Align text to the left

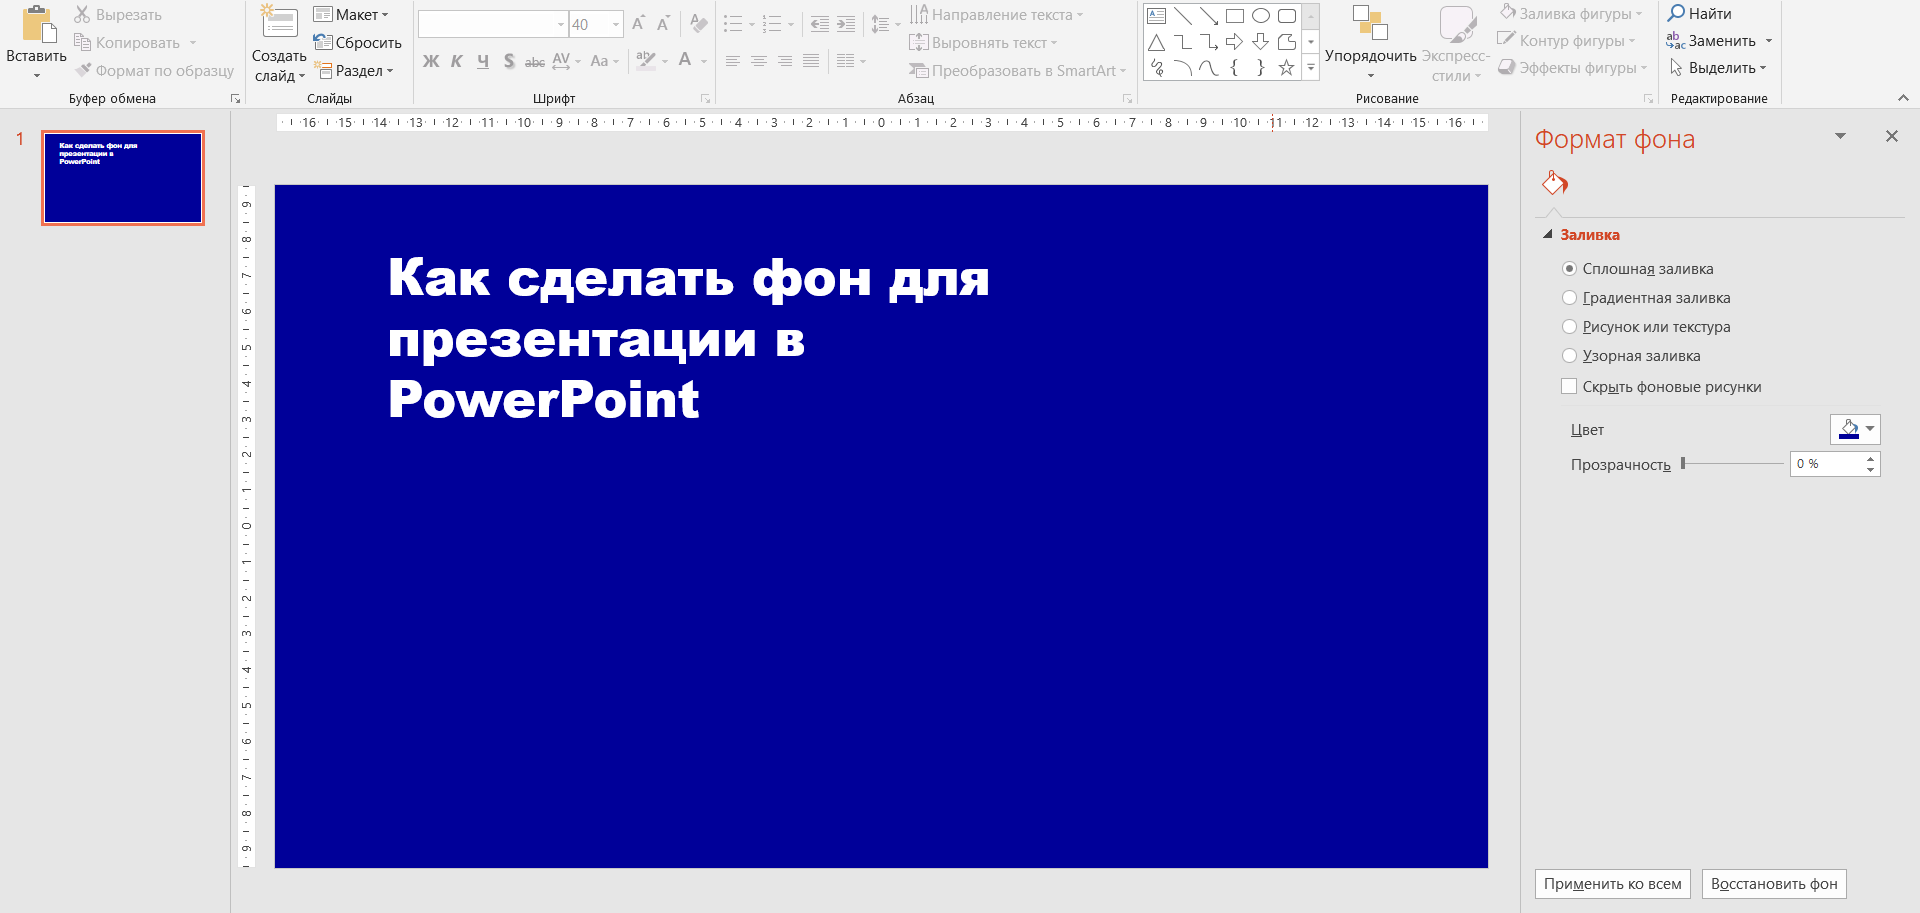pos(733,61)
